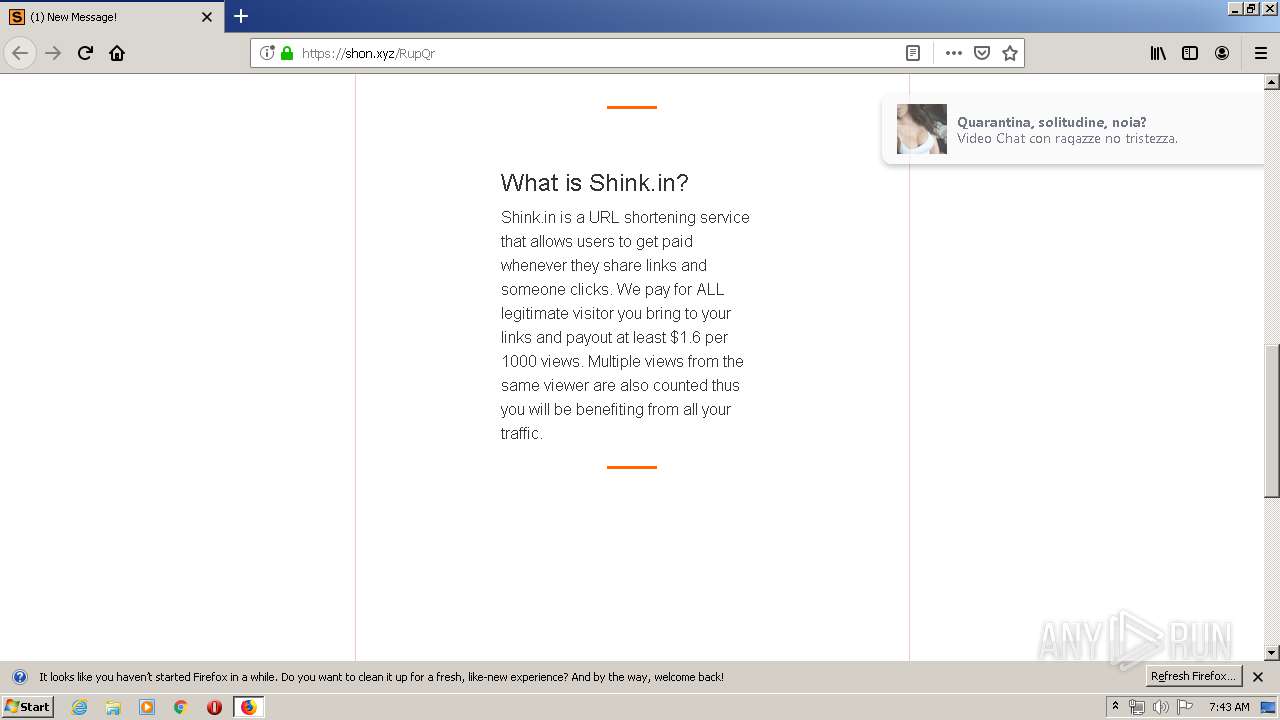The height and width of the screenshot is (720, 1280).
Task: Open Firefox account icon
Action: point(1222,53)
